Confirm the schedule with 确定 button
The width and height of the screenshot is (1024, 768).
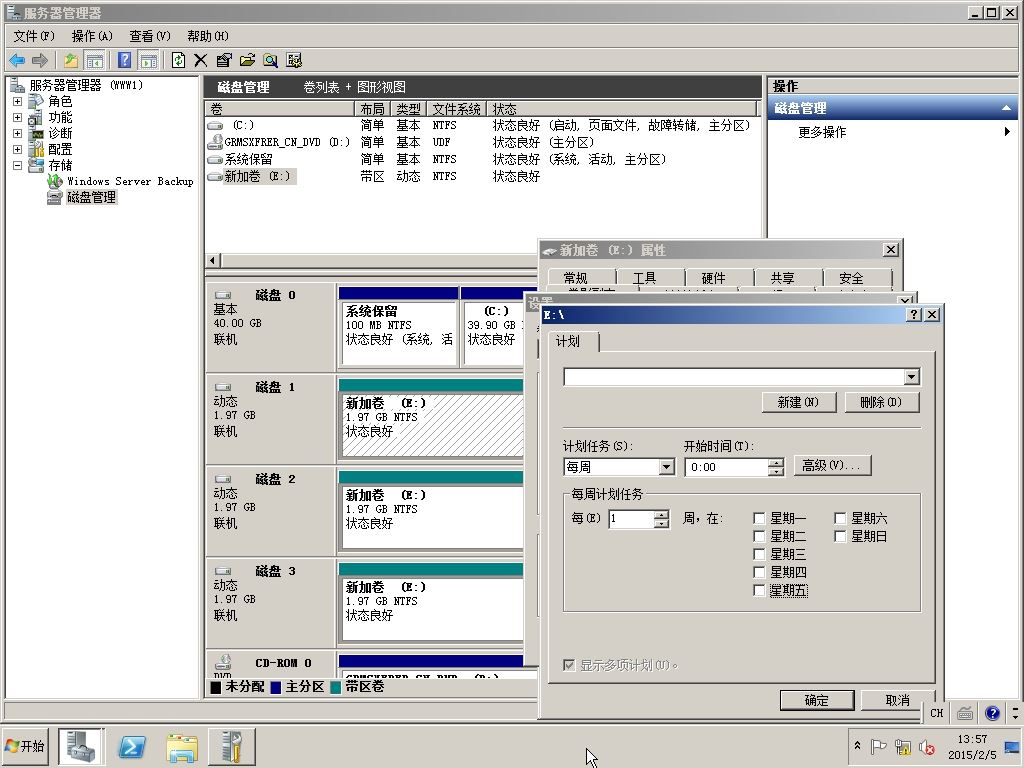817,700
